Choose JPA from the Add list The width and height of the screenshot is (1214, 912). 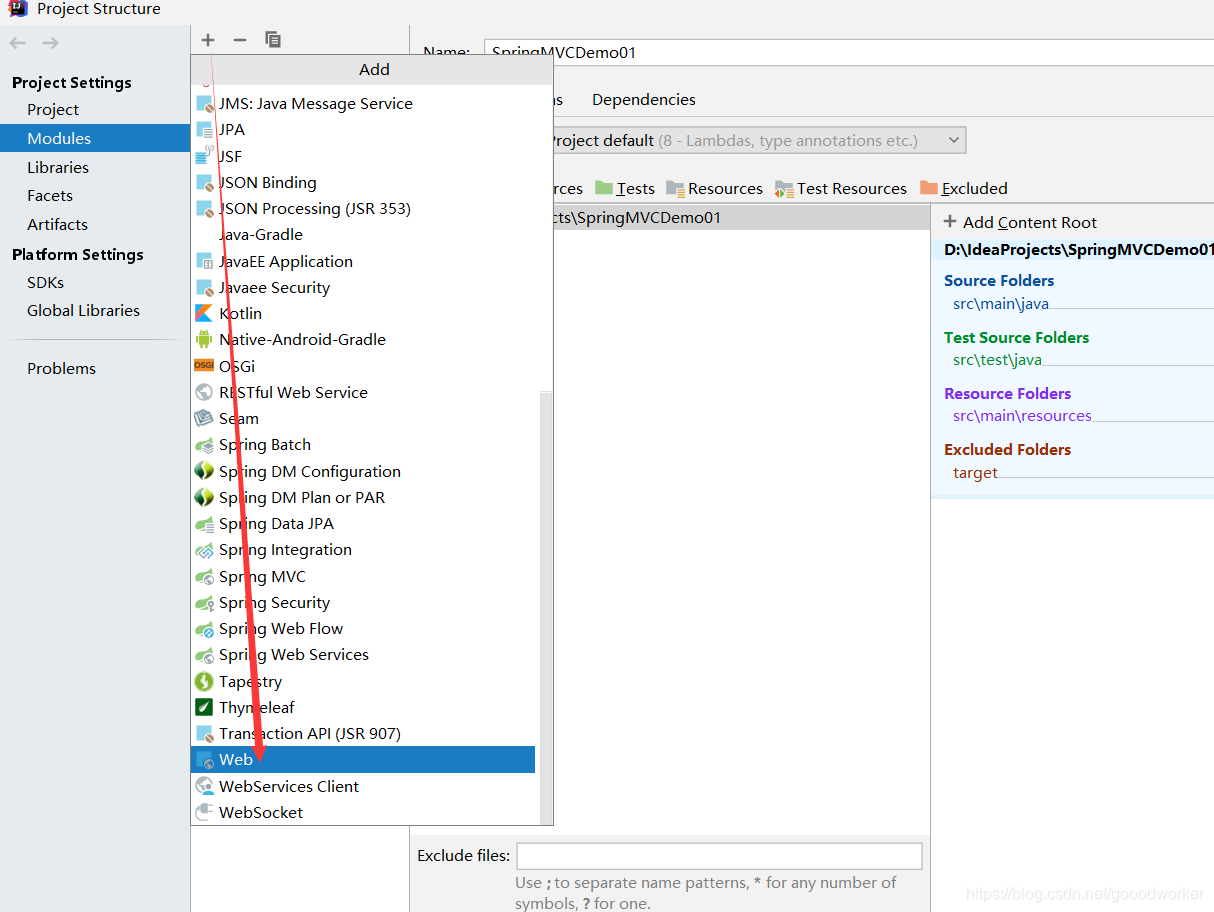[x=365, y=129]
